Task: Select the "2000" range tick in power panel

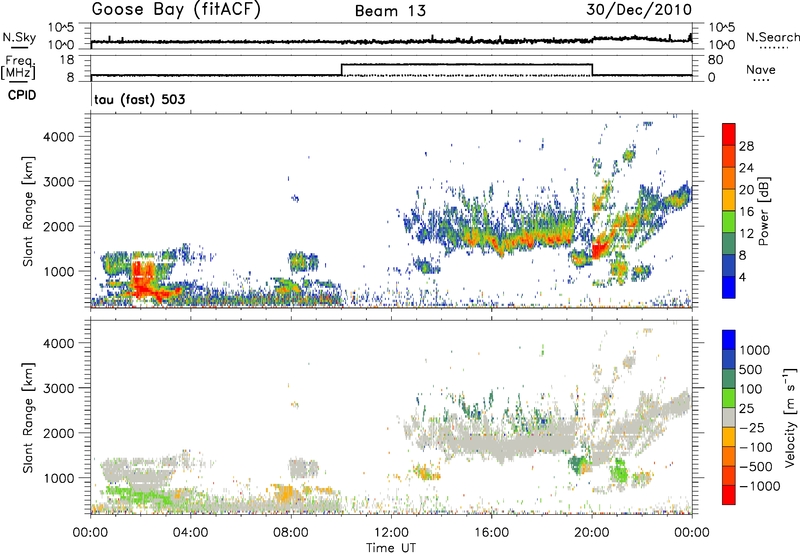Action: pos(59,226)
